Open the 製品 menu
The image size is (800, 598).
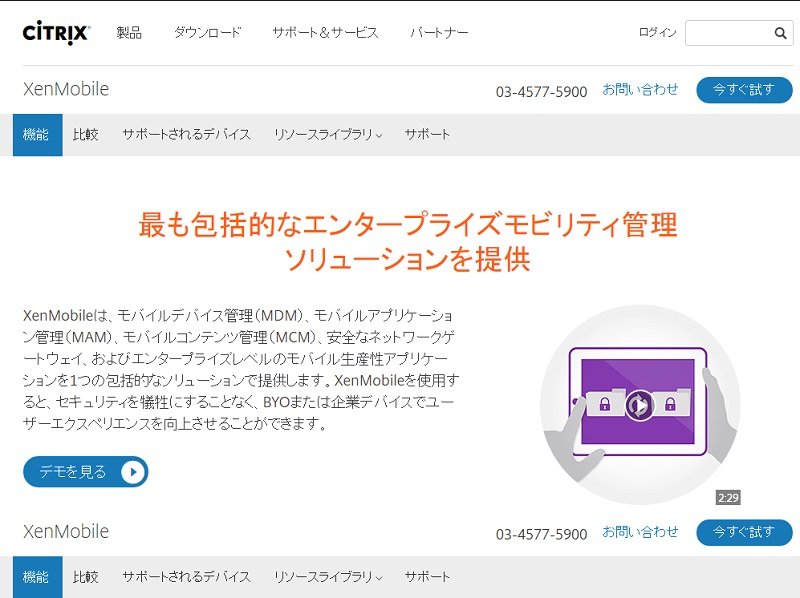[x=129, y=33]
